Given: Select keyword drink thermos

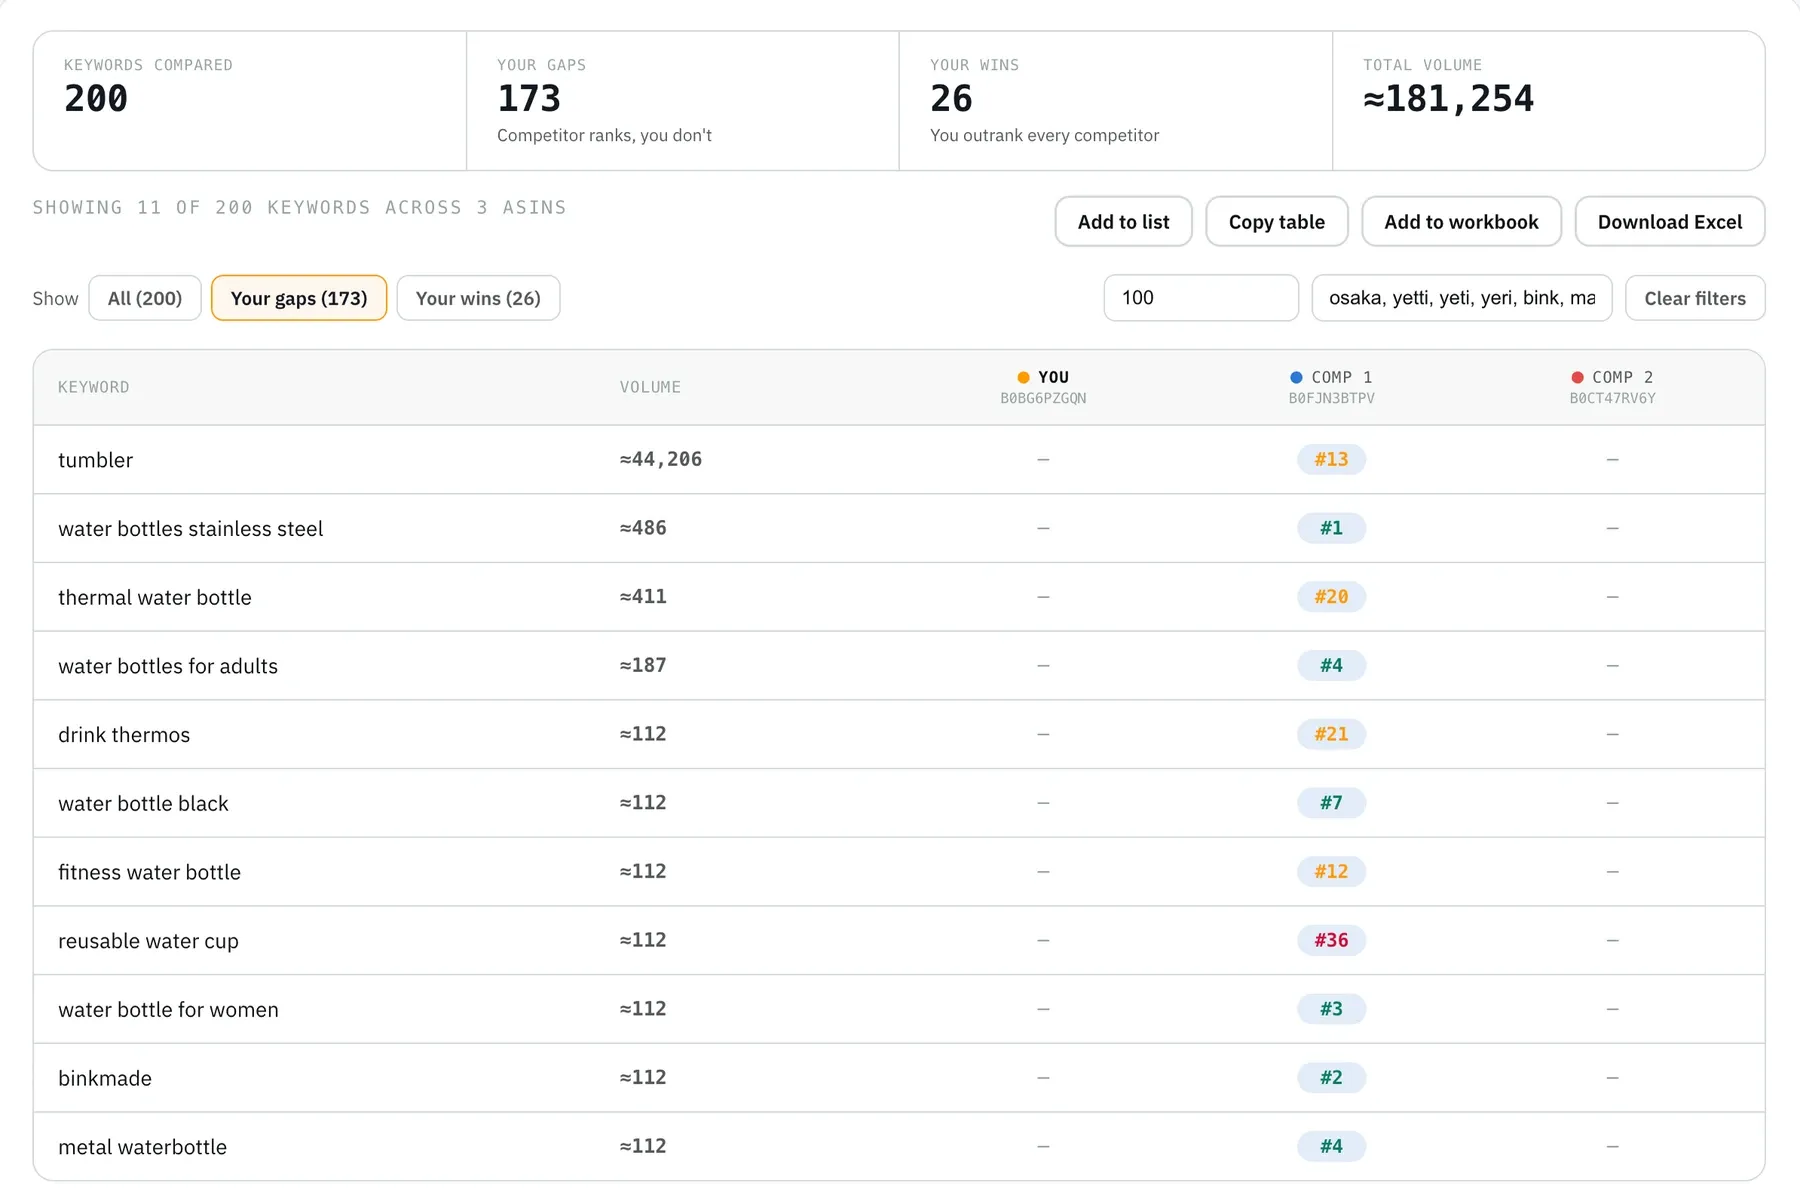Looking at the screenshot, I should [124, 735].
